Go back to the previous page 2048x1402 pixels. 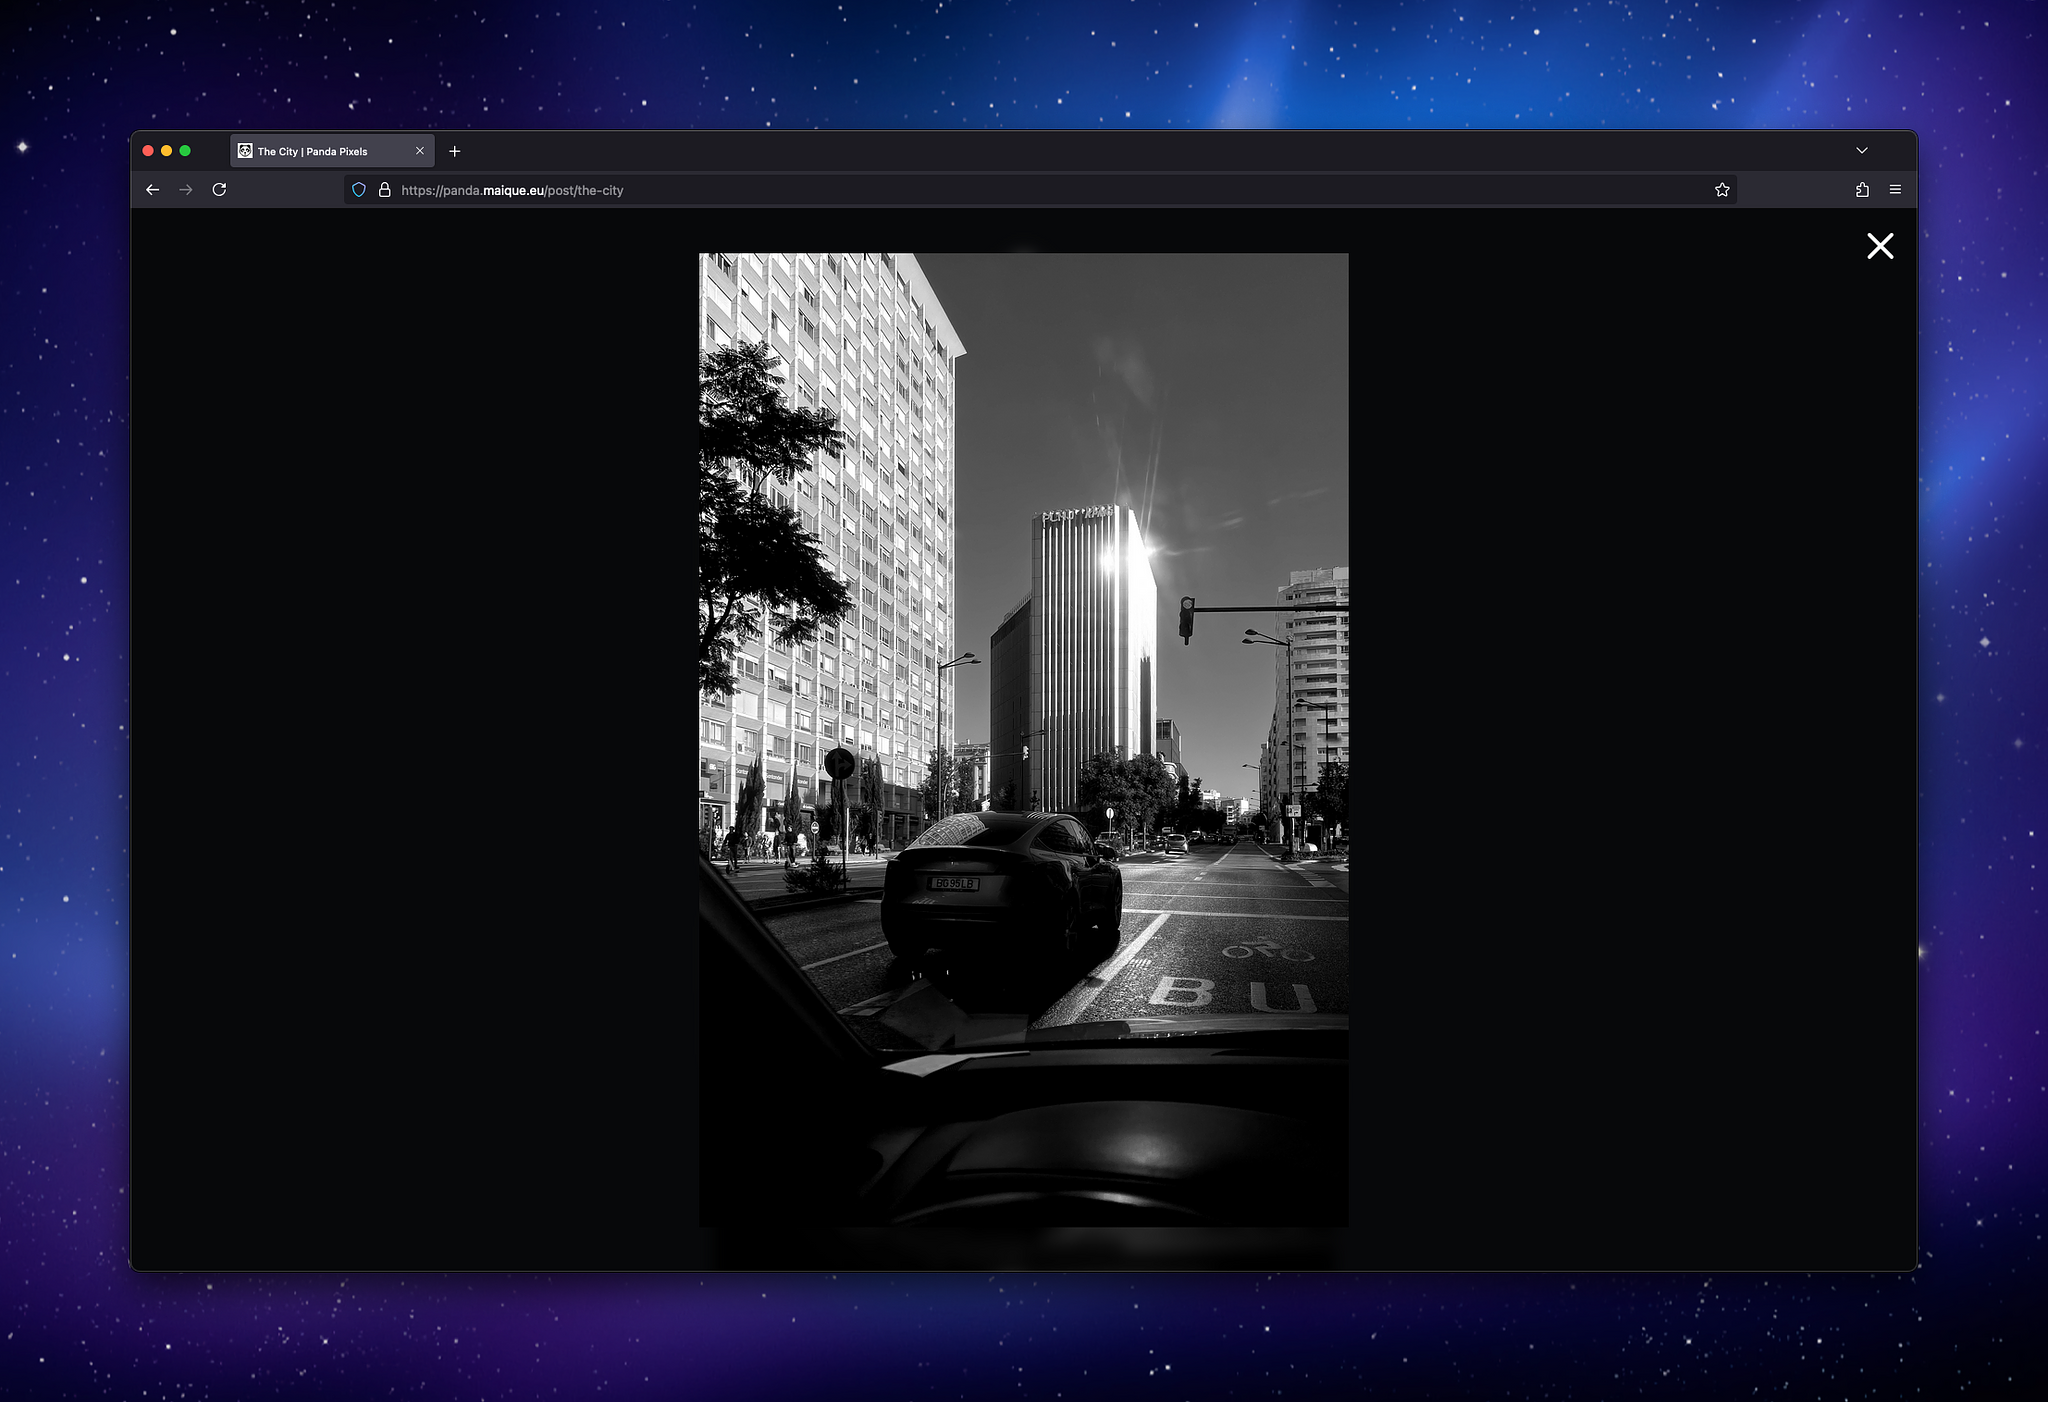[x=152, y=190]
